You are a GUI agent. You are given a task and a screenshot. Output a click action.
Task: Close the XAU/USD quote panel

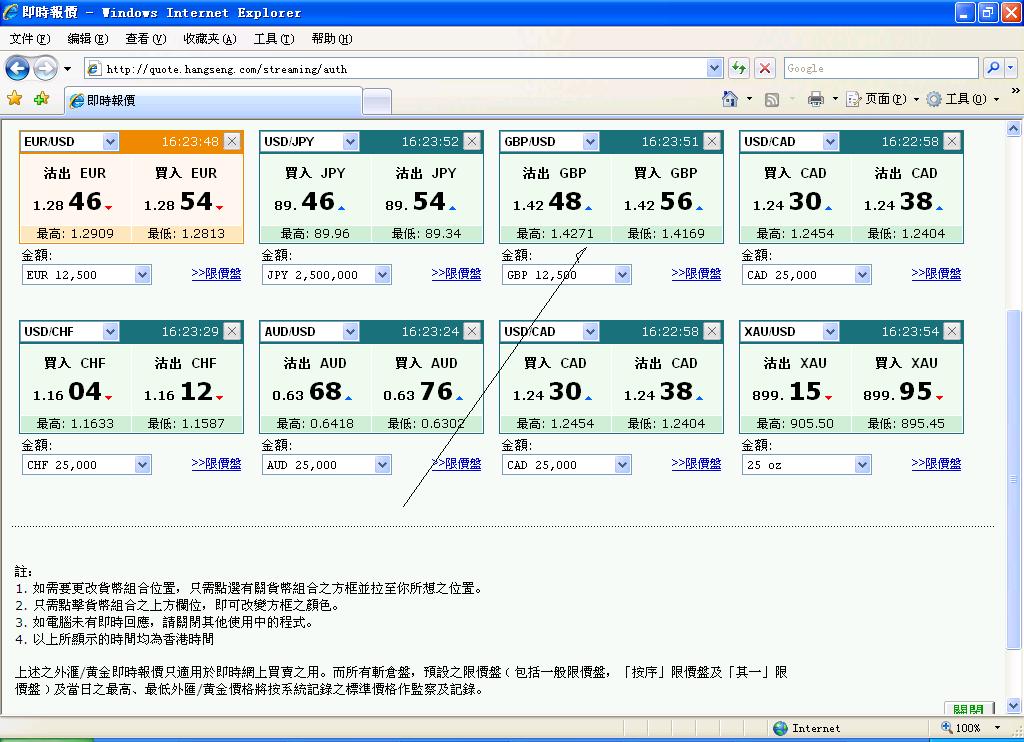coord(952,331)
